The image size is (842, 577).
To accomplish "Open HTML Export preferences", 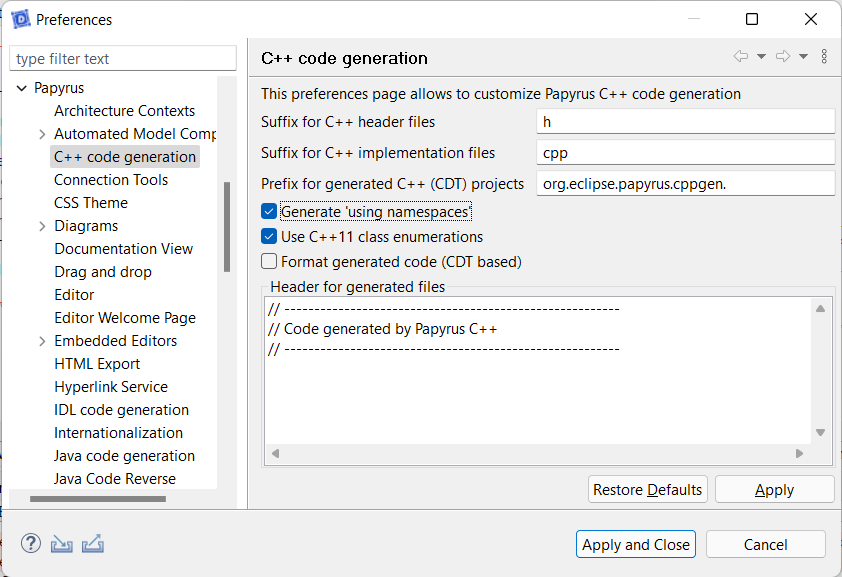I will pyautogui.click(x=97, y=364).
